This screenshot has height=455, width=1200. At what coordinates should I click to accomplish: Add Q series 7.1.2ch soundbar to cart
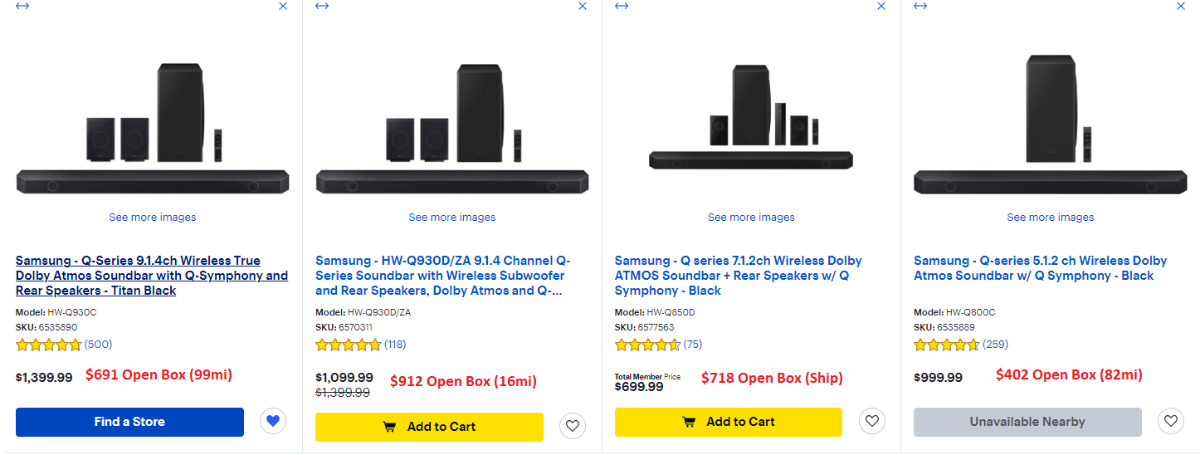(x=728, y=422)
